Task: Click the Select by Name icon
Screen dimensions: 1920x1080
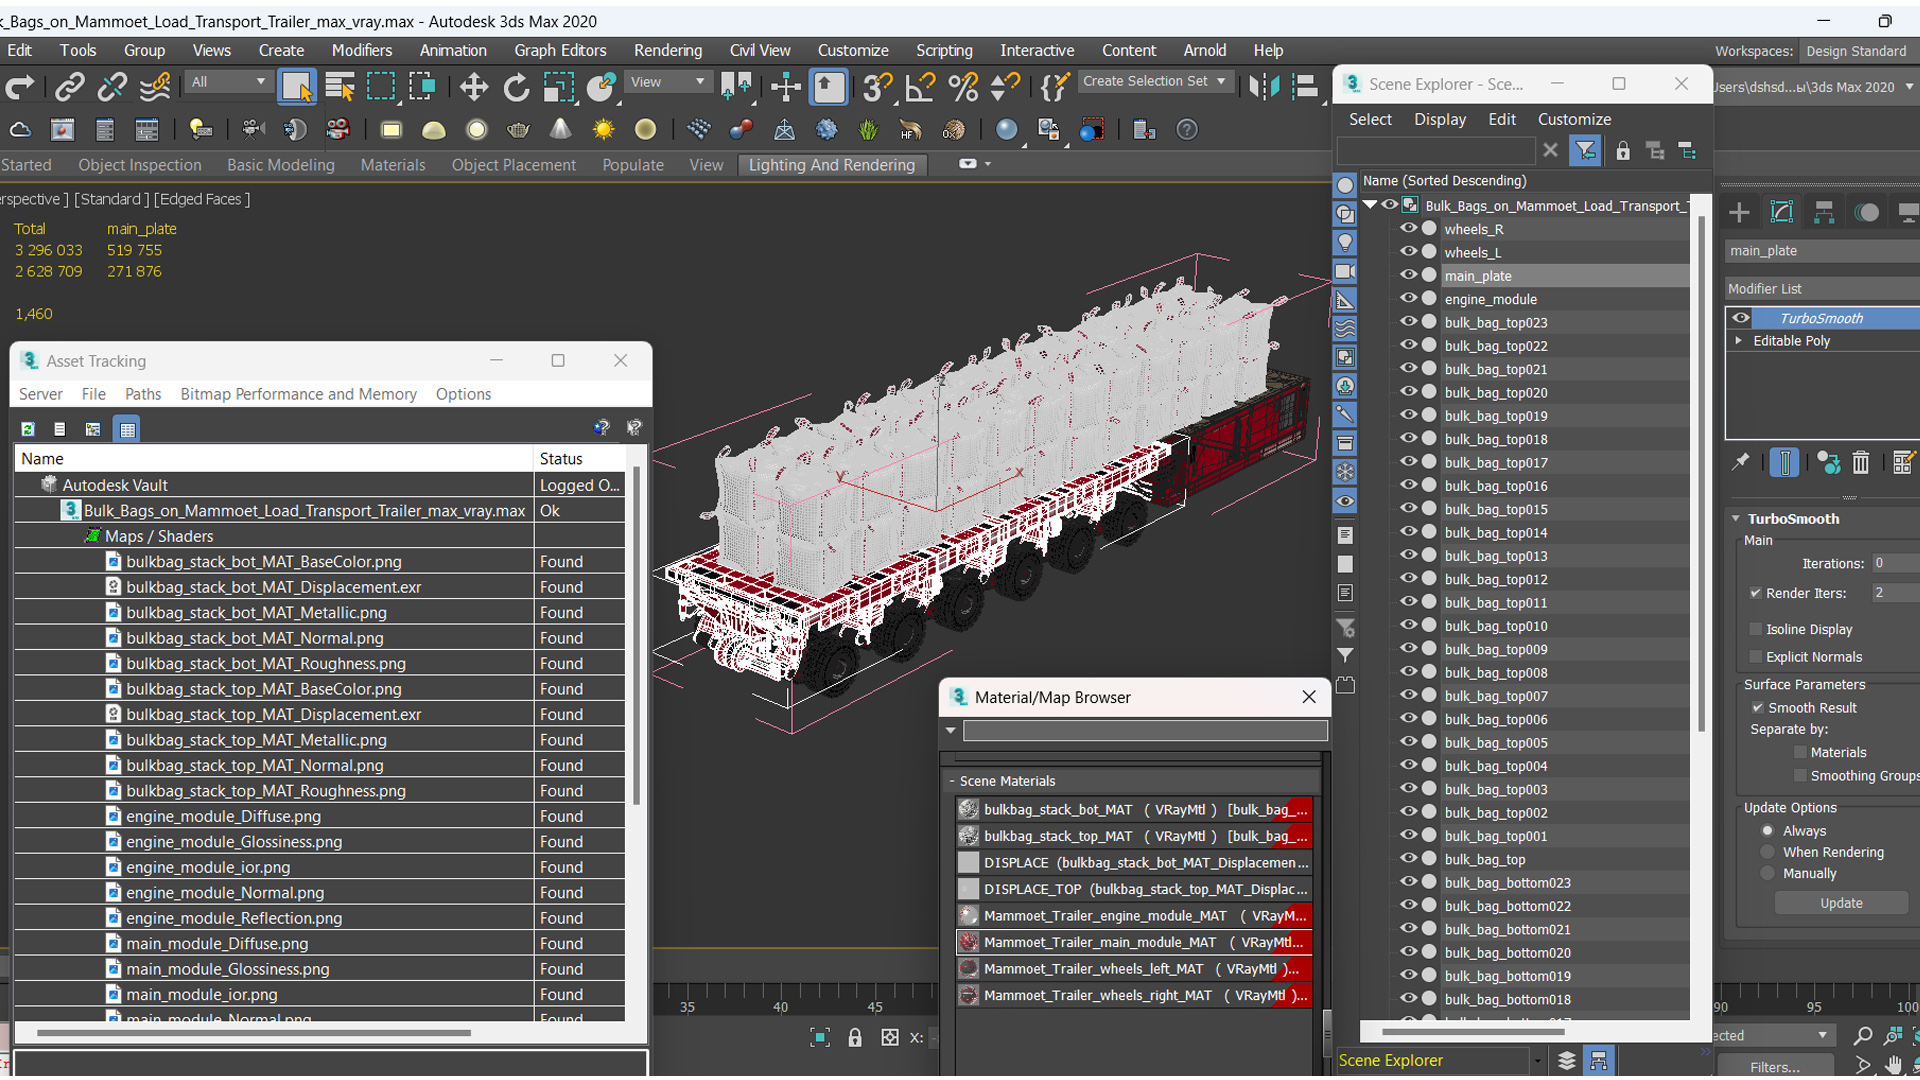Action: click(340, 88)
